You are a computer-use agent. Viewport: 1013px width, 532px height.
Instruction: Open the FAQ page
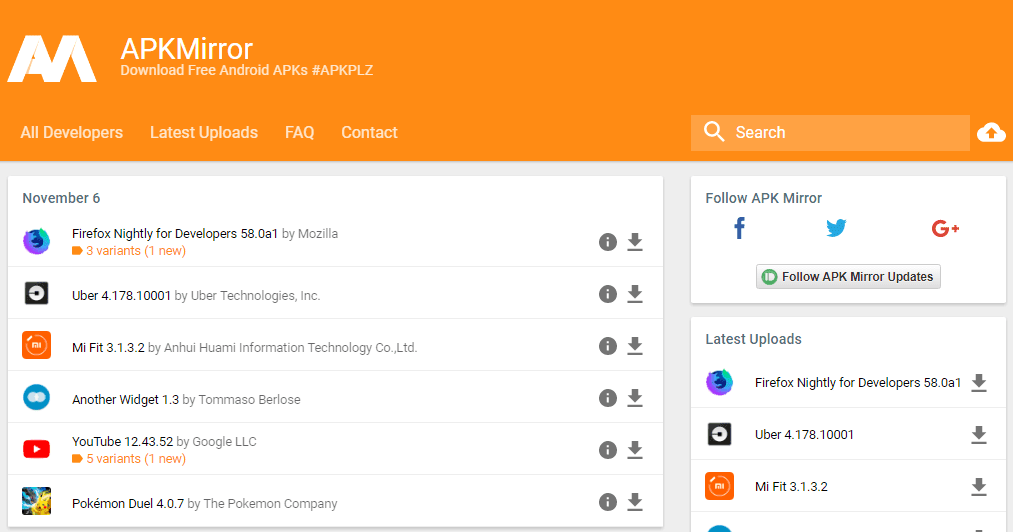(300, 133)
